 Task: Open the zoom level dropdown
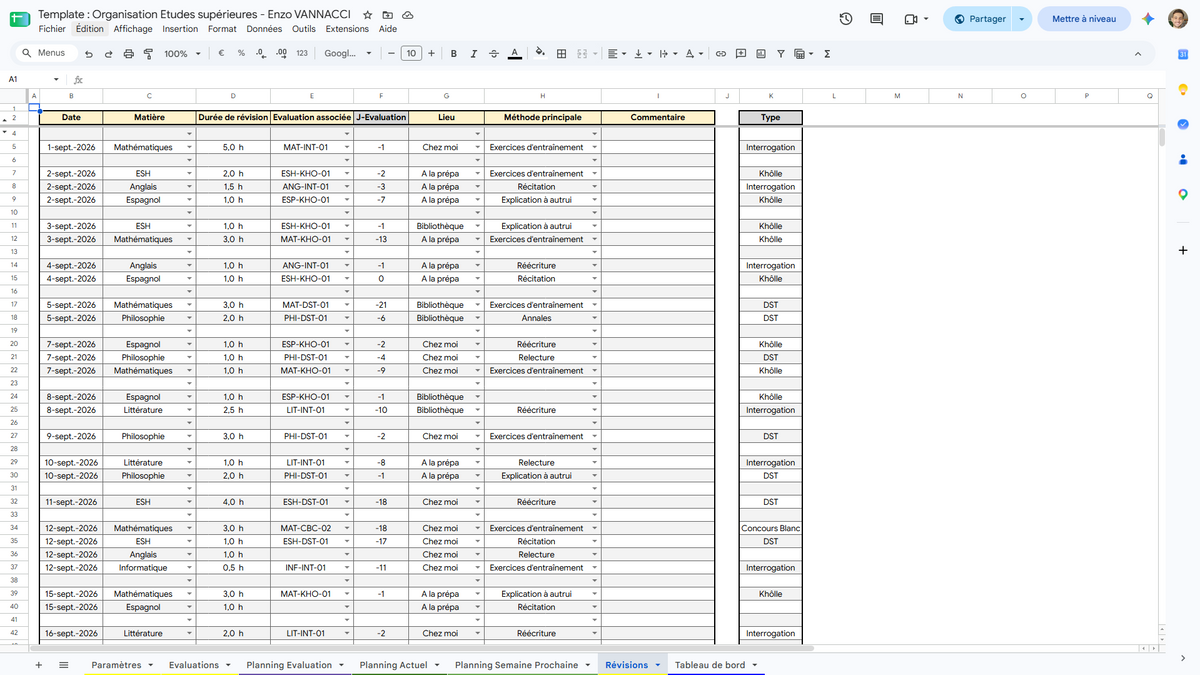click(x=181, y=54)
